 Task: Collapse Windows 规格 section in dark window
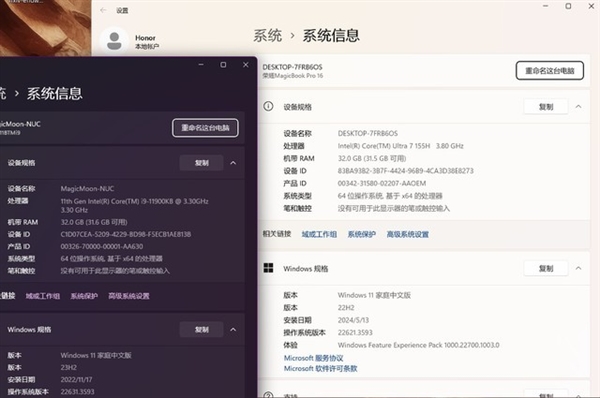pos(233,329)
